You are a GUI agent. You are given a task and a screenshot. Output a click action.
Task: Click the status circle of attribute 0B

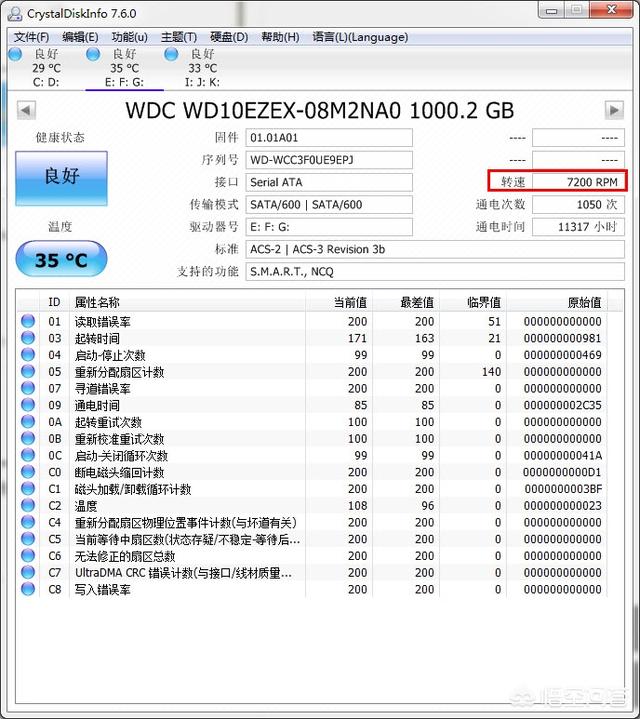click(28, 438)
